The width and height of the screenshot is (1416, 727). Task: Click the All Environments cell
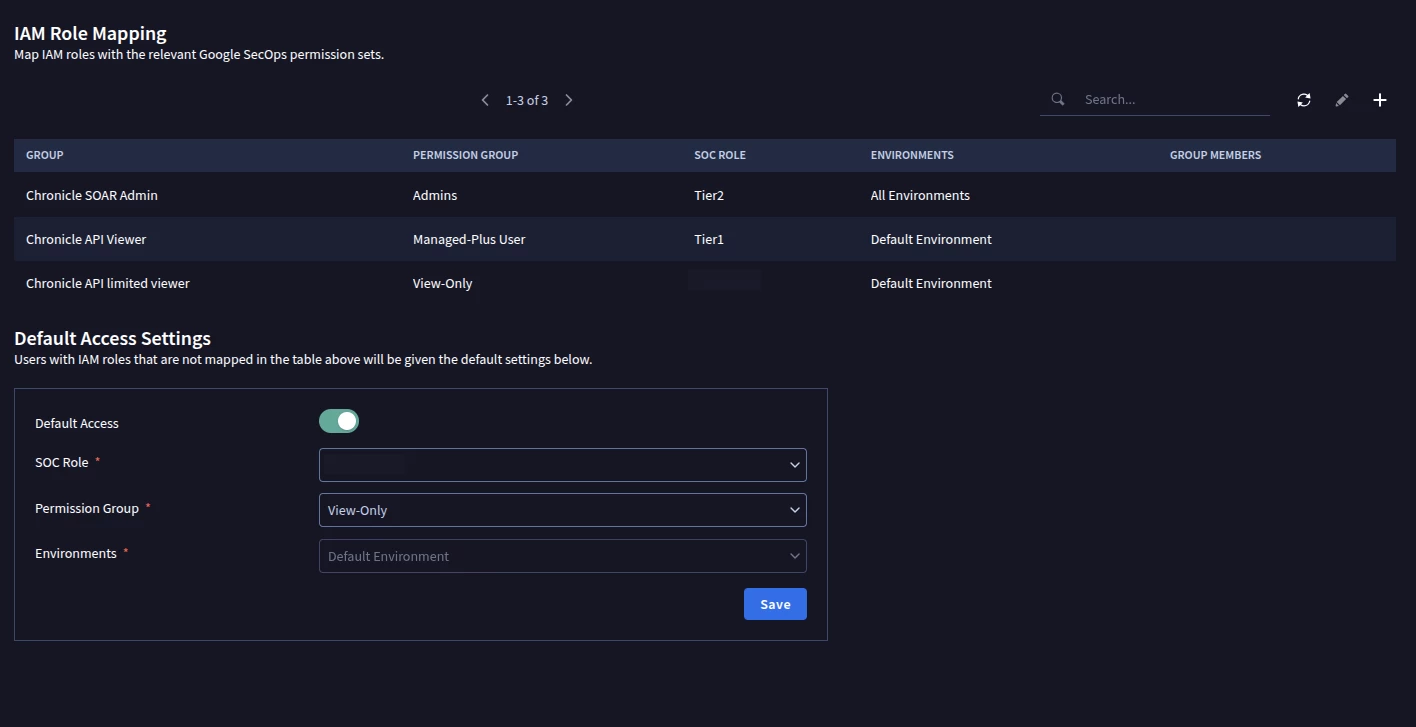click(x=920, y=195)
